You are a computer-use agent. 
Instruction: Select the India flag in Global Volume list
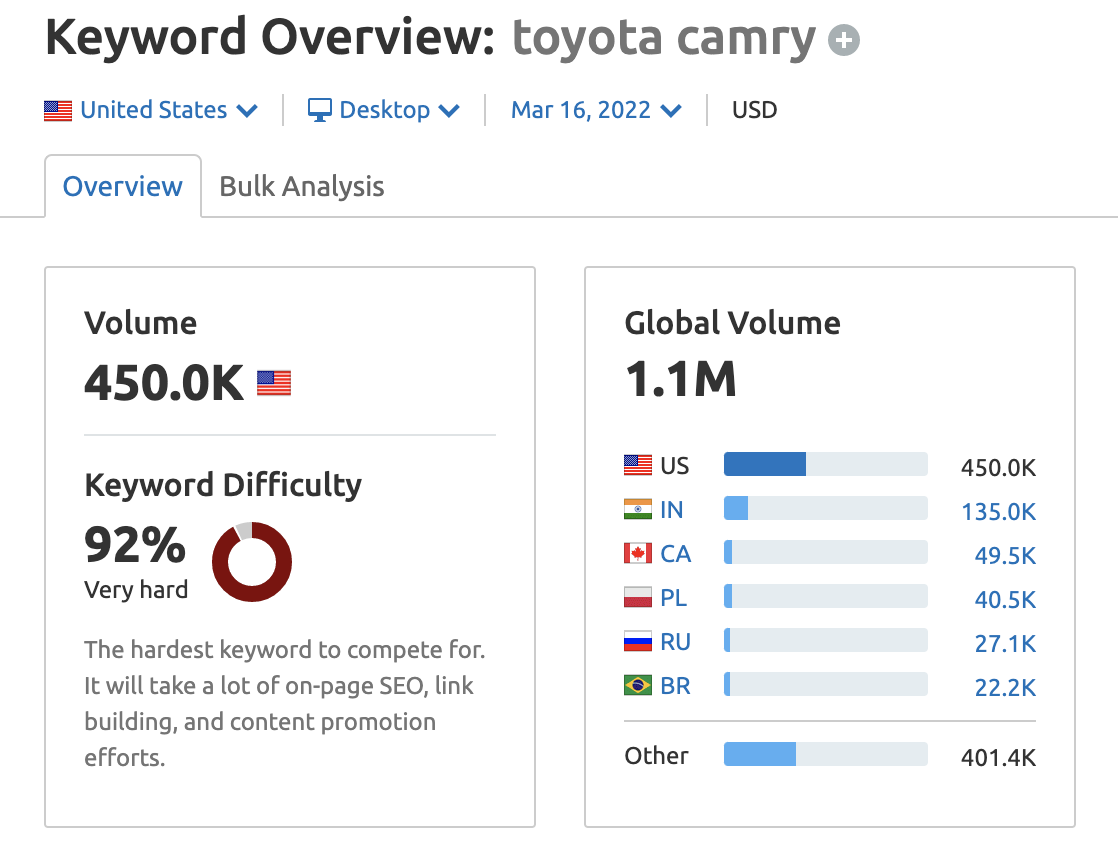click(638, 509)
